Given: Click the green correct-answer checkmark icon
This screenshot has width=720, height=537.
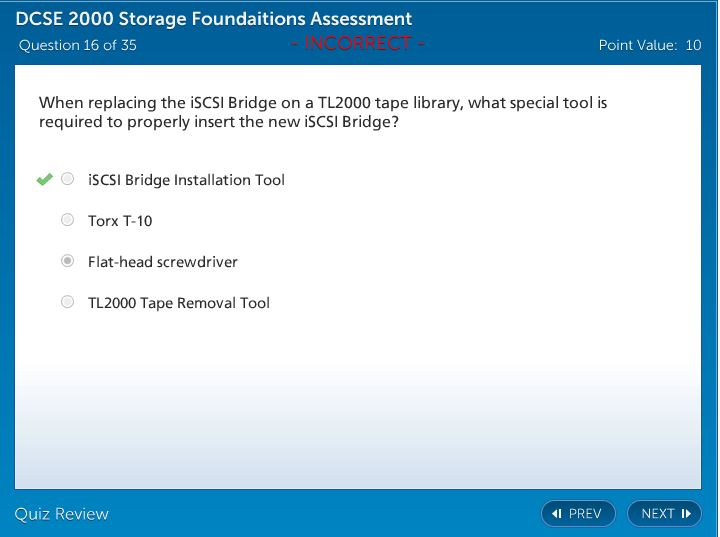Looking at the screenshot, I should coord(44,179).
